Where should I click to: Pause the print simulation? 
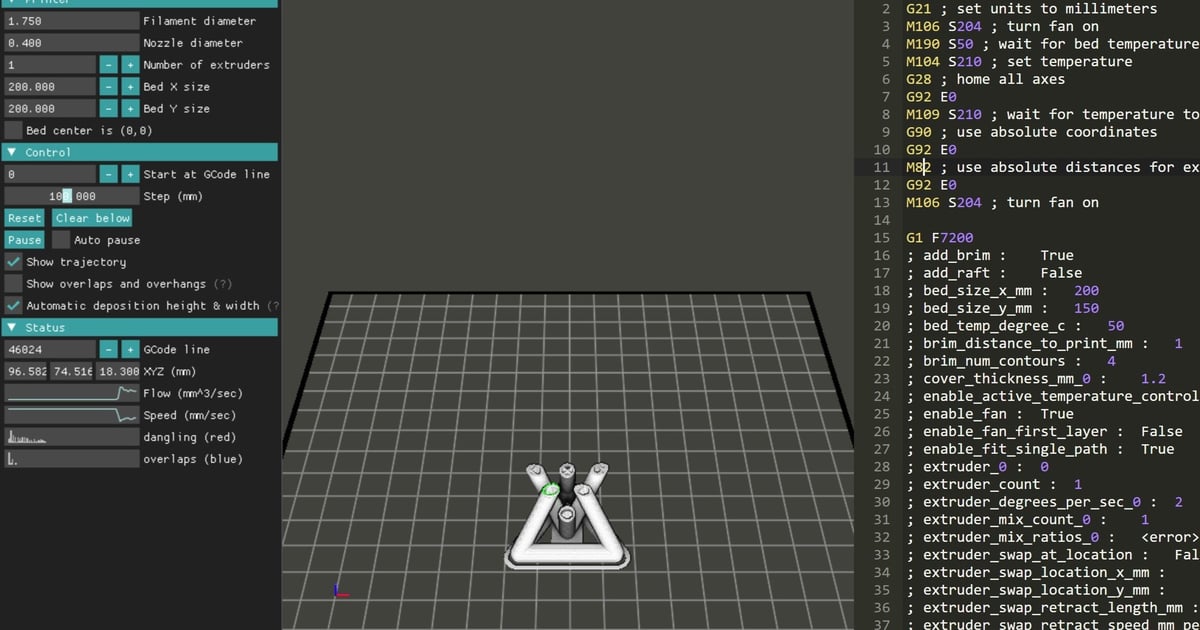pyautogui.click(x=24, y=240)
